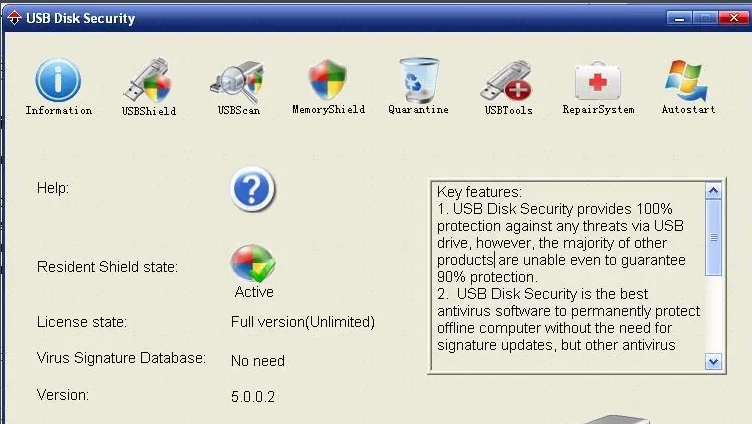Image resolution: width=752 pixels, height=424 pixels.
Task: Open the MemoryShield icon
Action: [327, 80]
